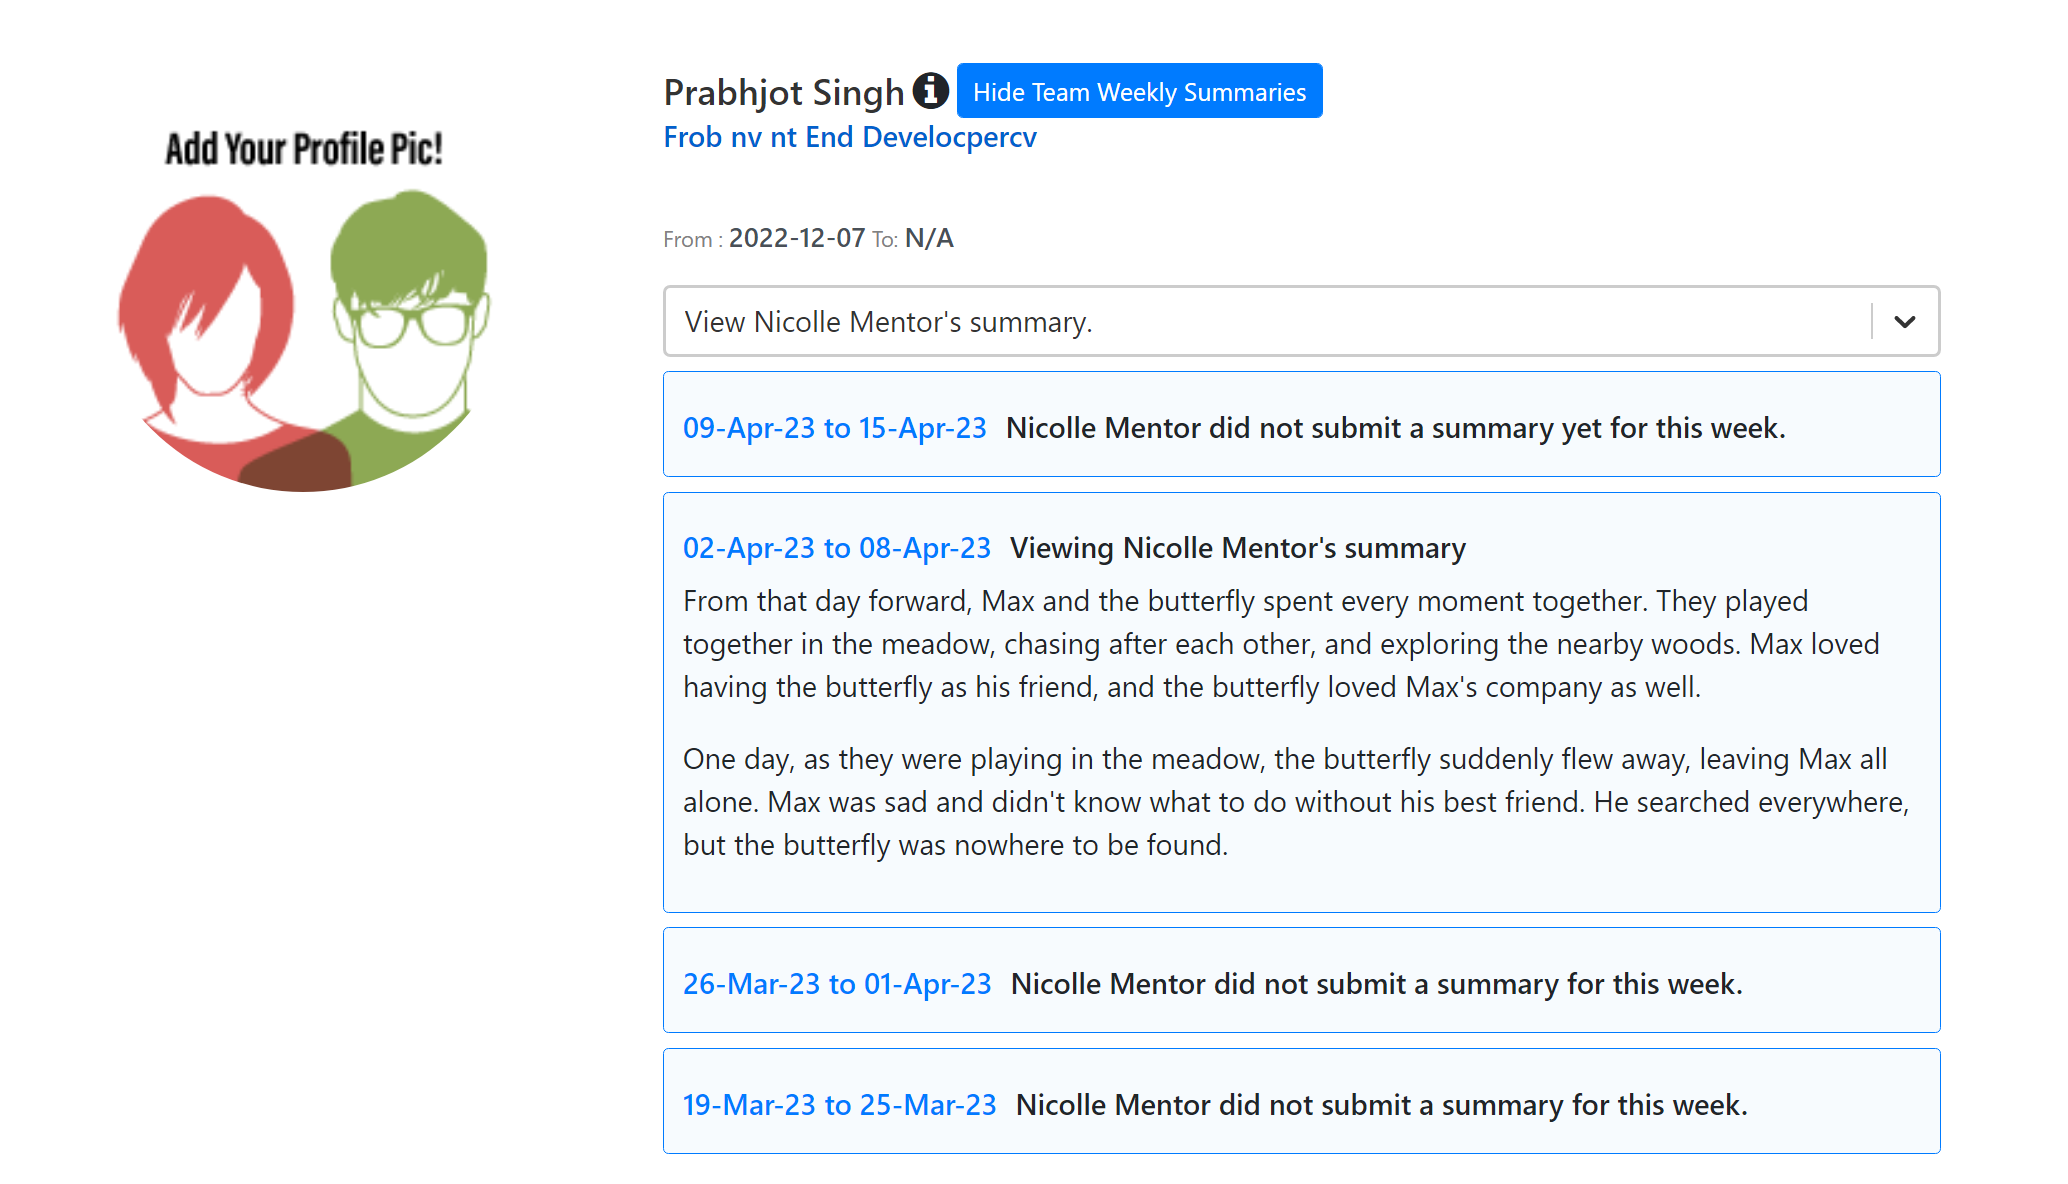Click the paragraph beginning One day, as they
2068x1184 pixels.
tap(1296, 802)
